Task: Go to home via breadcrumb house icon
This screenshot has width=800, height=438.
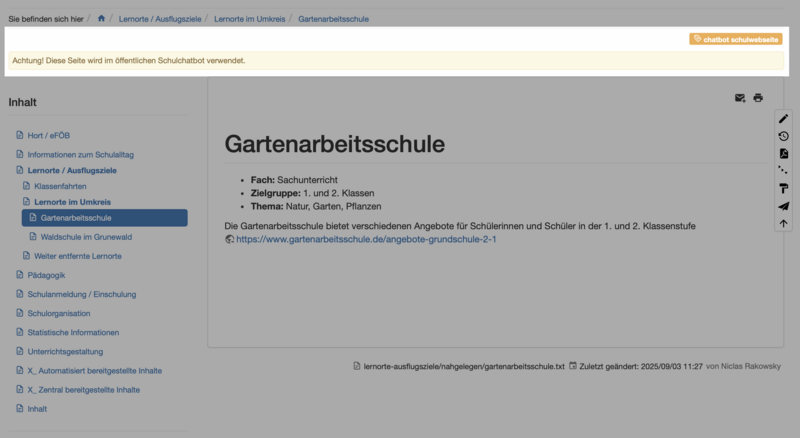Action: (x=101, y=18)
